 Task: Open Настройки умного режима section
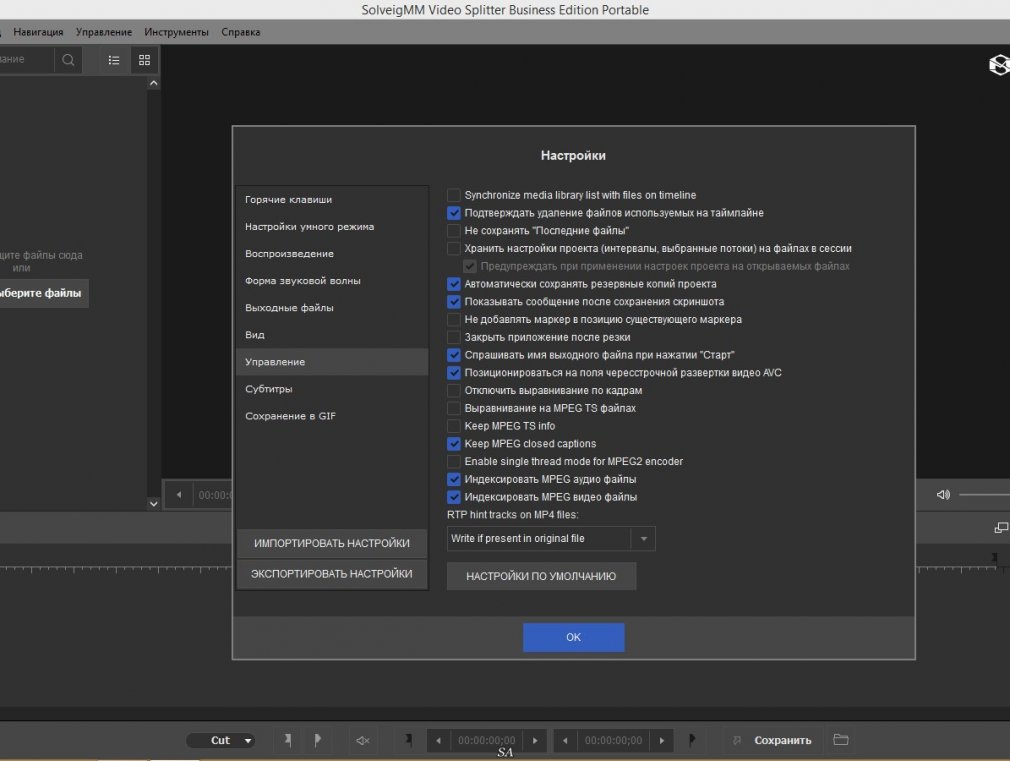pyautogui.click(x=332, y=227)
